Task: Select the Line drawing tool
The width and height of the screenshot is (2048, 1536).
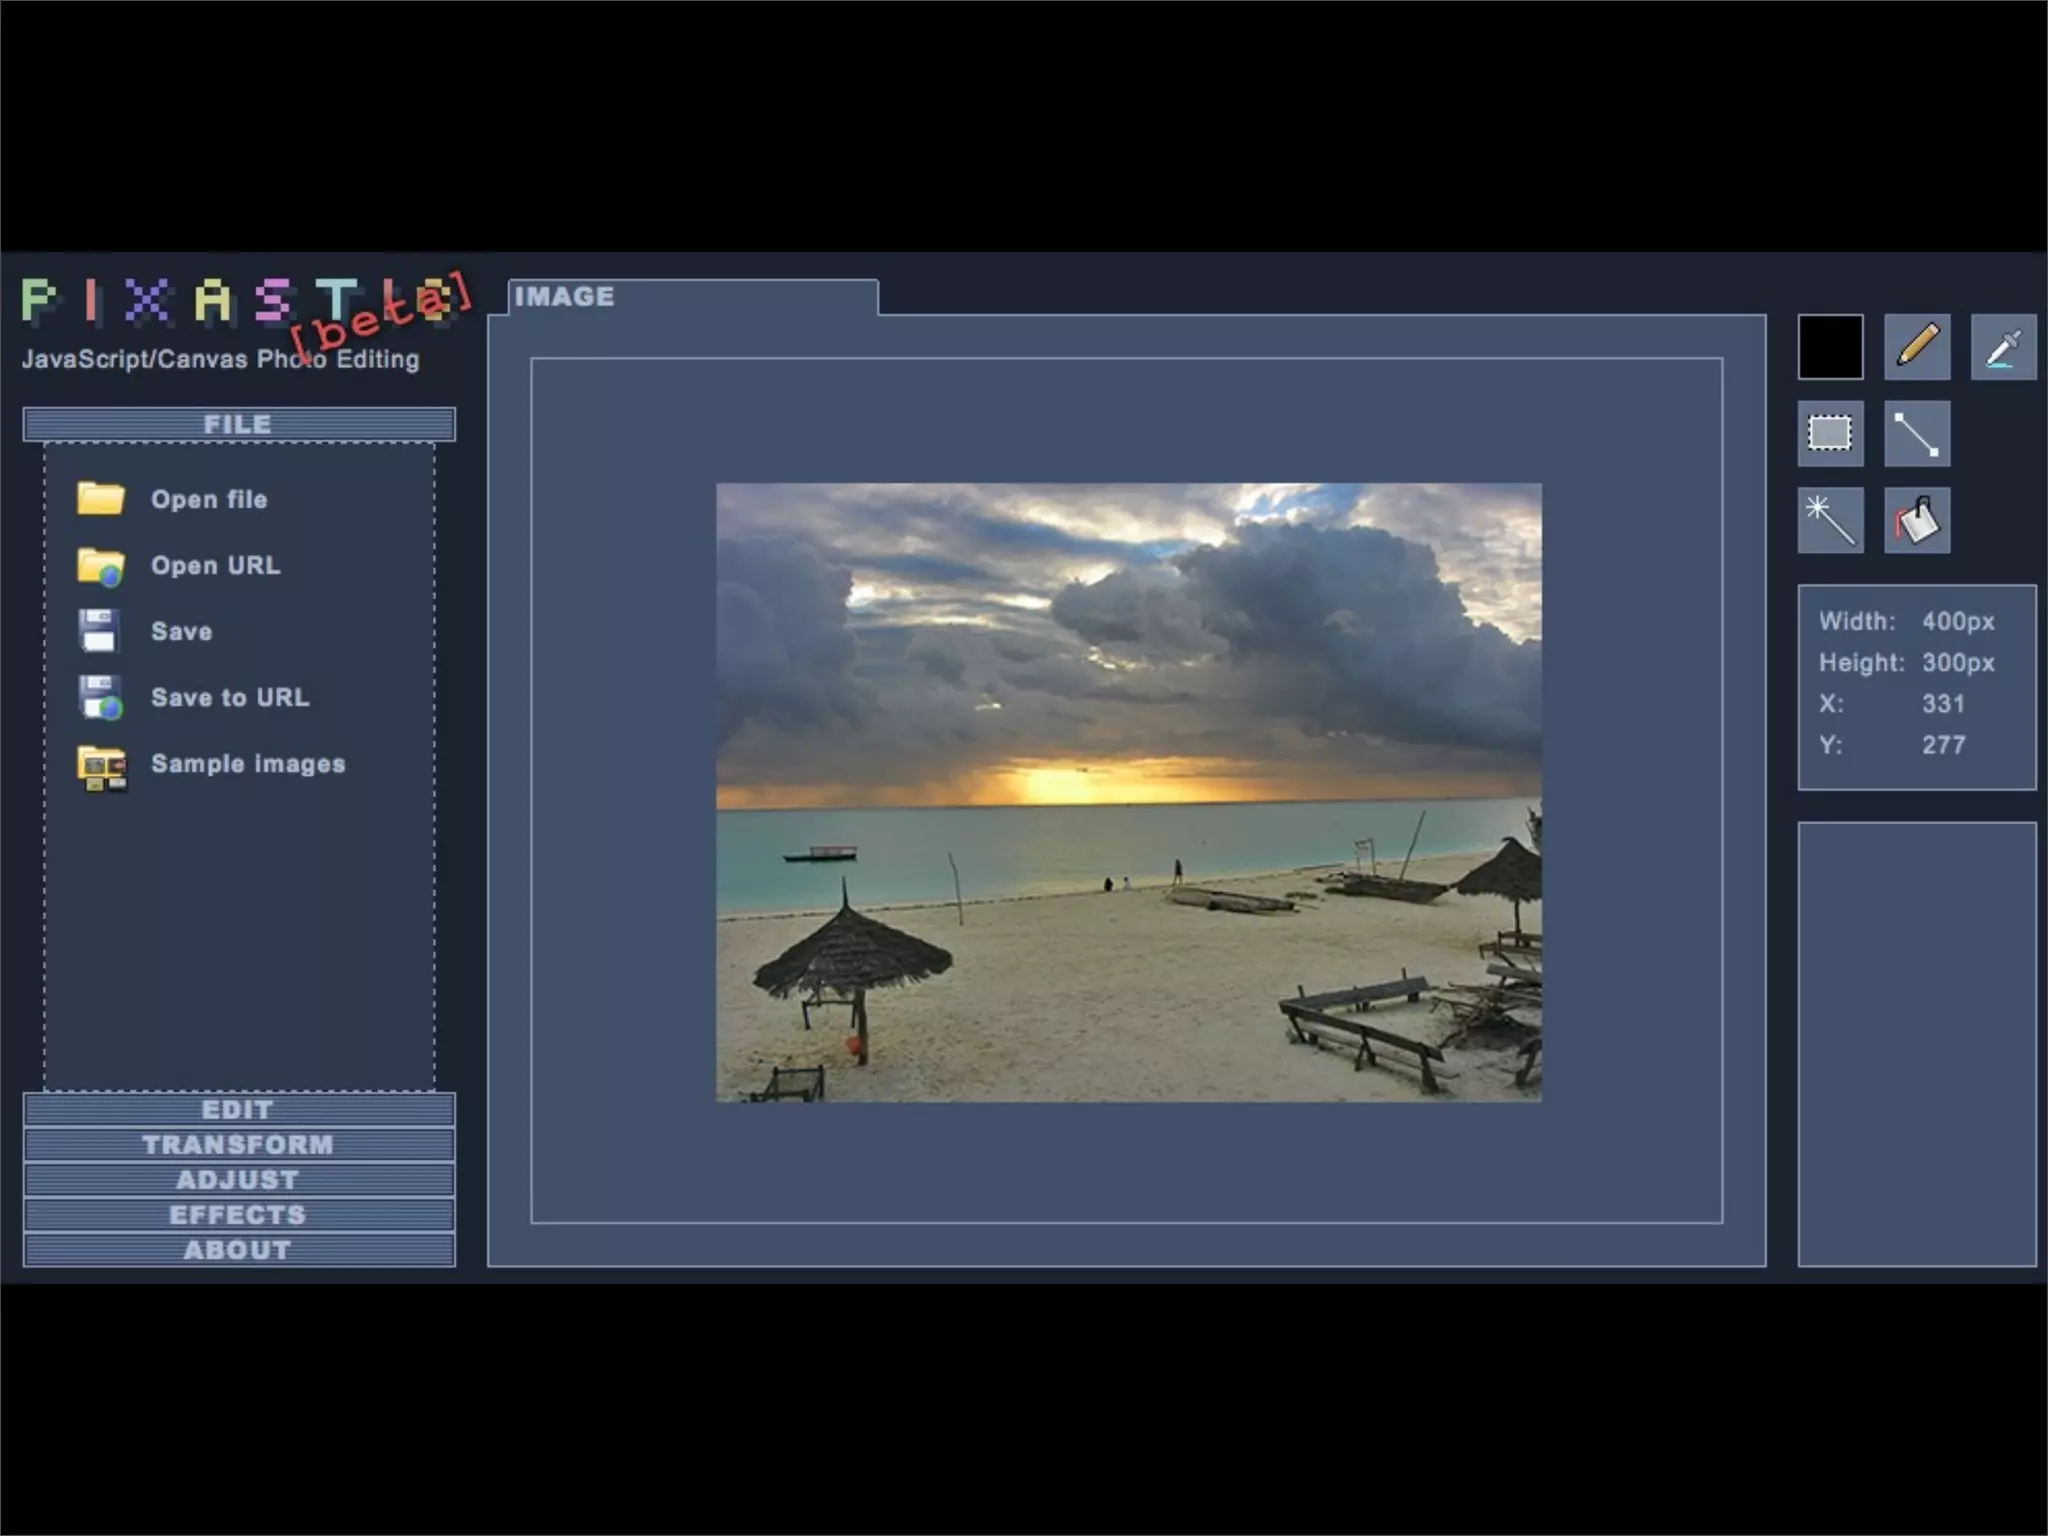Action: (x=1916, y=433)
